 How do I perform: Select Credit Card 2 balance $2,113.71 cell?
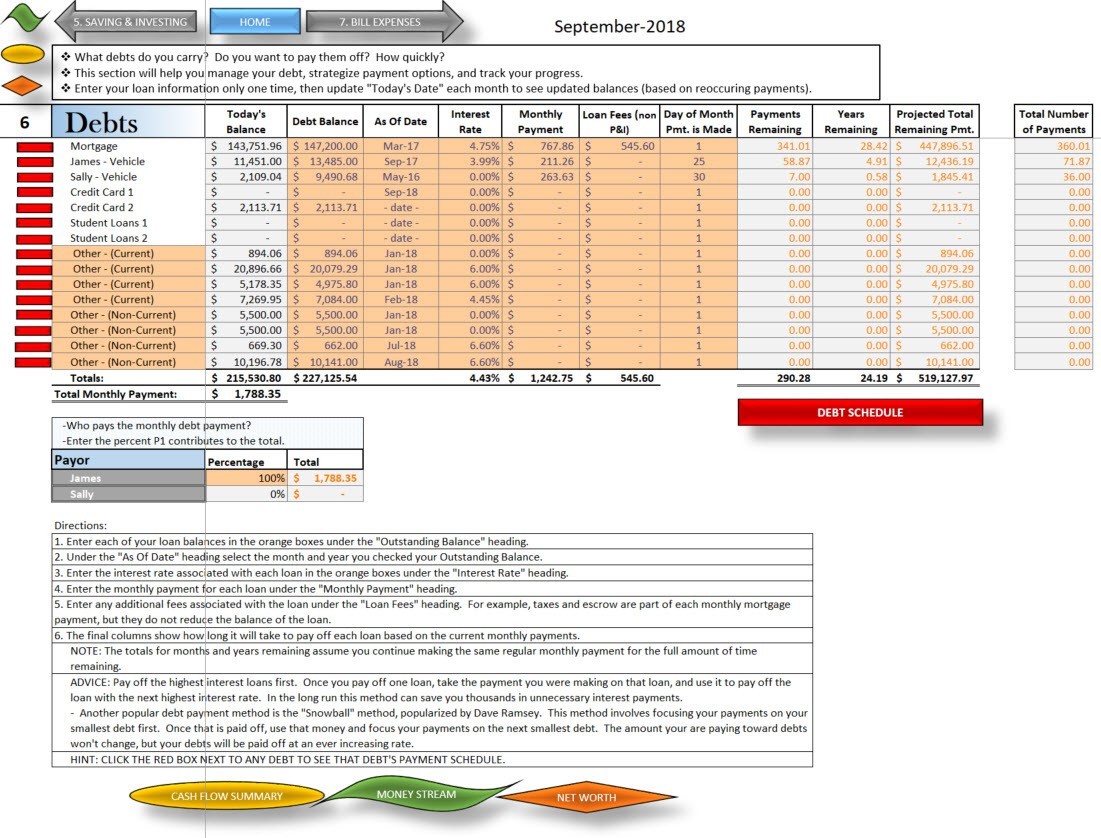325,208
